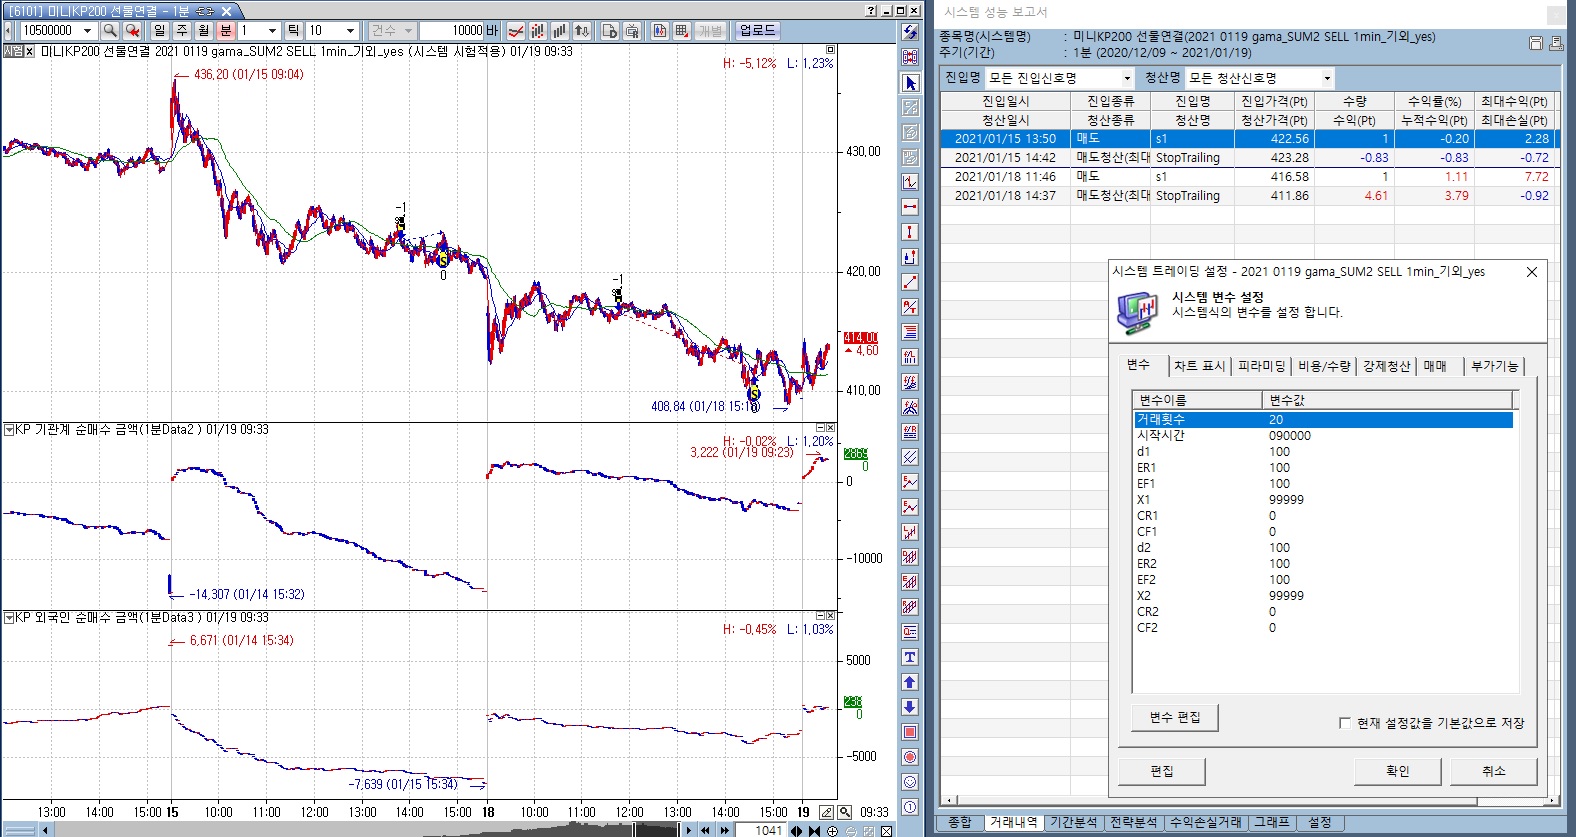
Task: Open the exit signal name dropdown
Action: click(x=1327, y=78)
